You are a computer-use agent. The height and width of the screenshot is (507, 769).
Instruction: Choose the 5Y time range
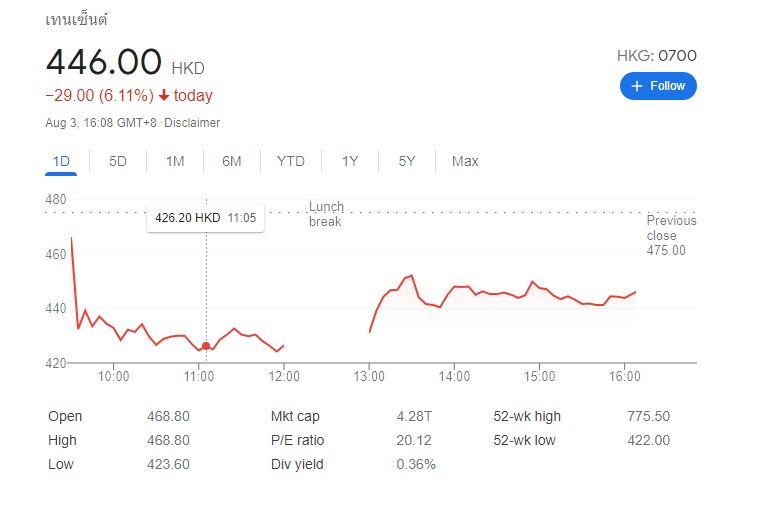(x=407, y=161)
